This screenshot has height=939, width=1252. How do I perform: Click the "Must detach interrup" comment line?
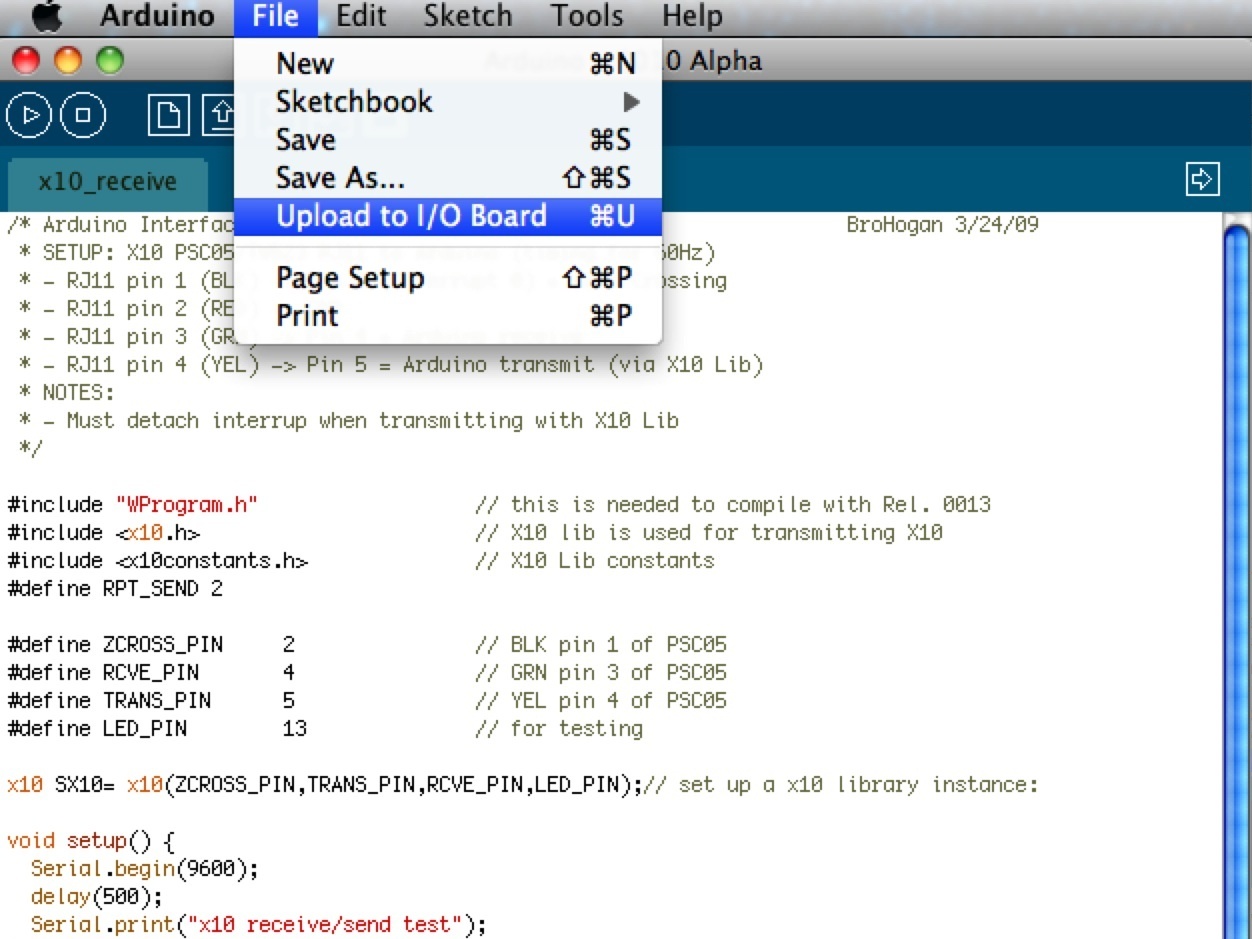[x=349, y=420]
